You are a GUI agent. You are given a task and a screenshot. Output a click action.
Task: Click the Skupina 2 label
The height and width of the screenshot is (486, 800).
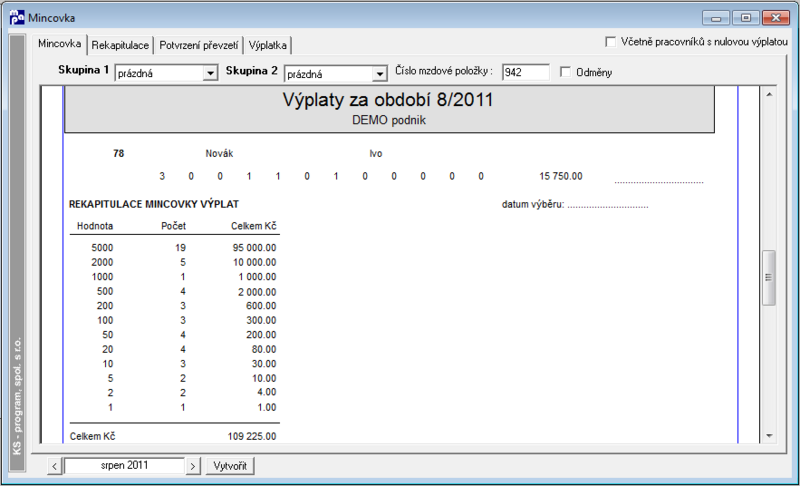pos(252,71)
